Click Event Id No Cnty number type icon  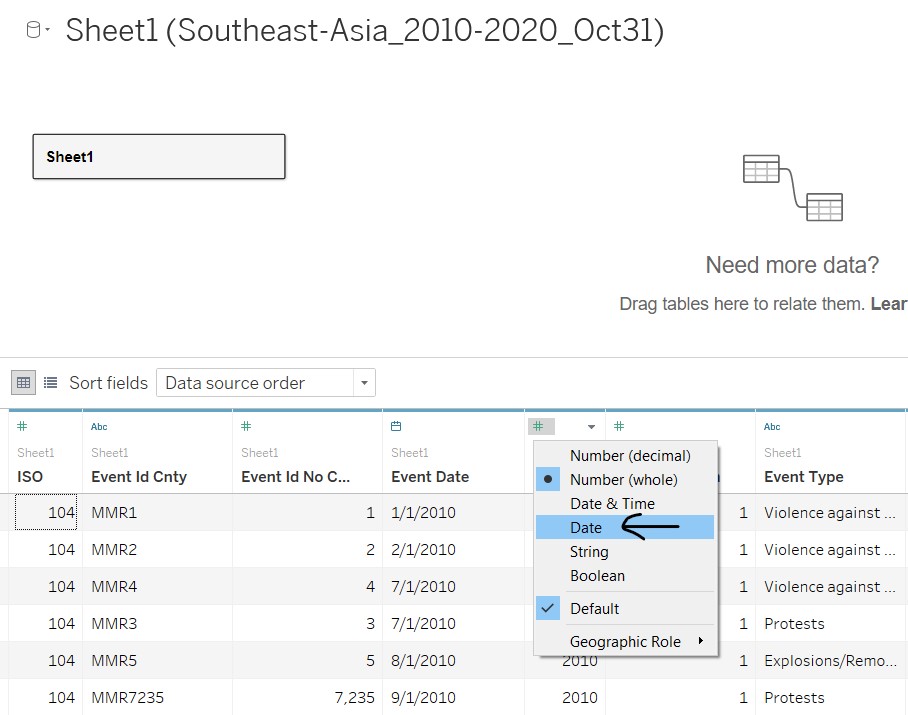pyautogui.click(x=246, y=427)
